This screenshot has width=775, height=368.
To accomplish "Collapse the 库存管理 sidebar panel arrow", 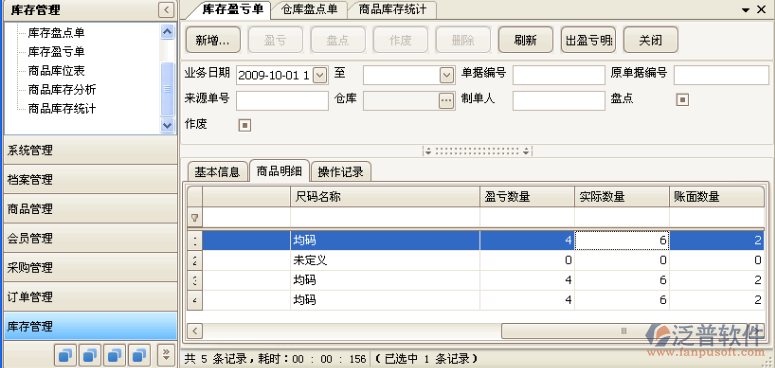I will (166, 10).
